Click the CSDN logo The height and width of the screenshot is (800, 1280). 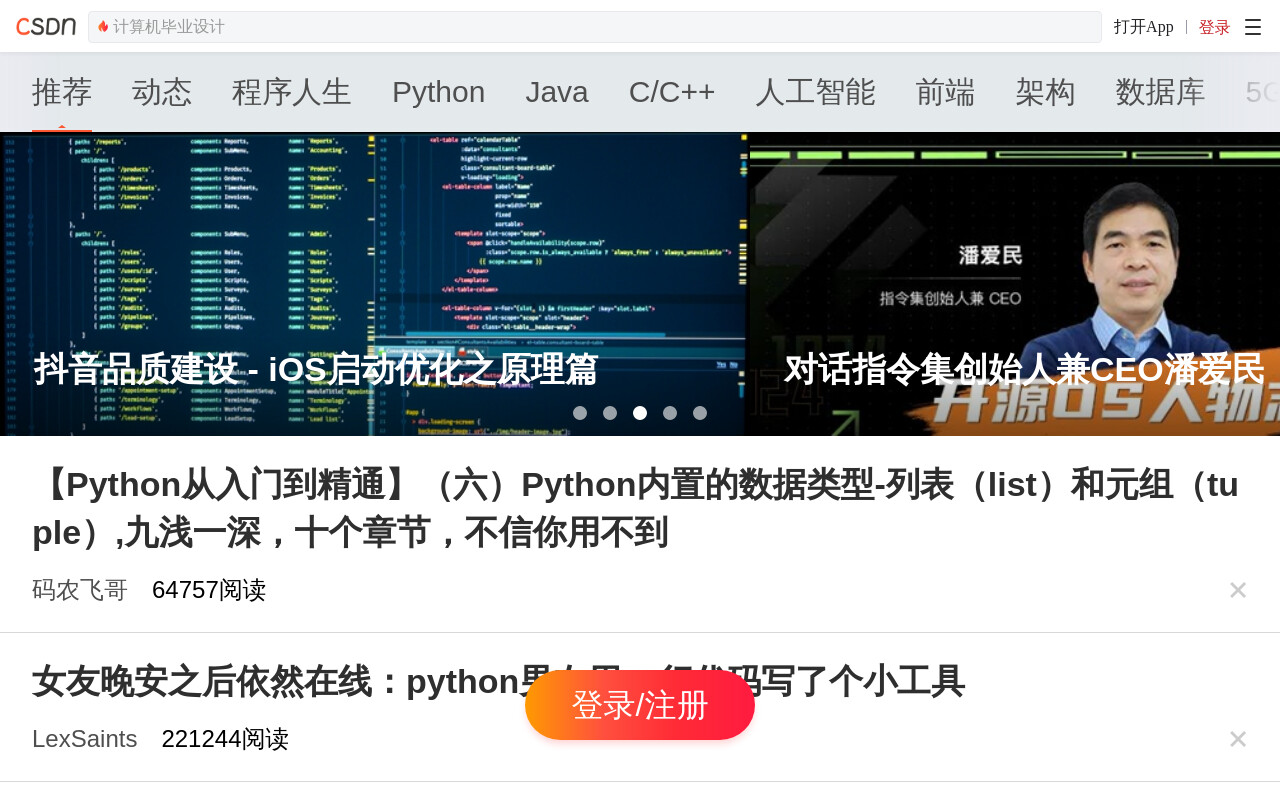[46, 27]
